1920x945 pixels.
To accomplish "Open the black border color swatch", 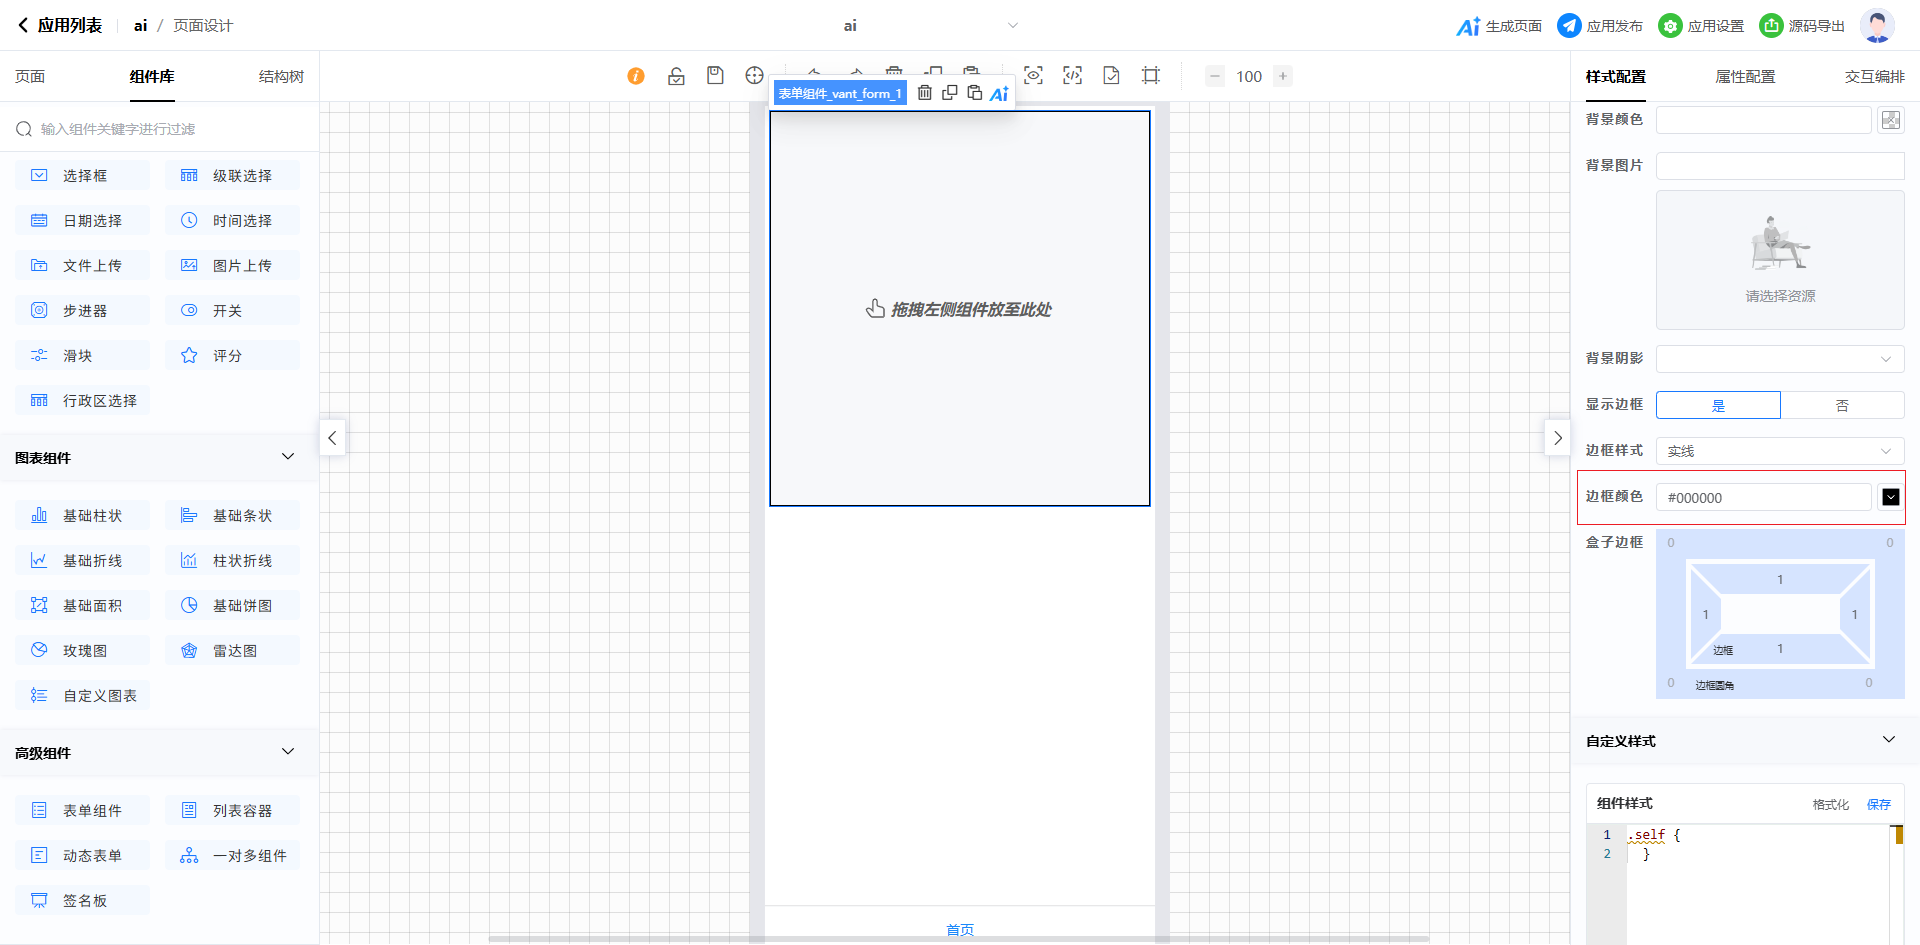I will pyautogui.click(x=1890, y=497).
